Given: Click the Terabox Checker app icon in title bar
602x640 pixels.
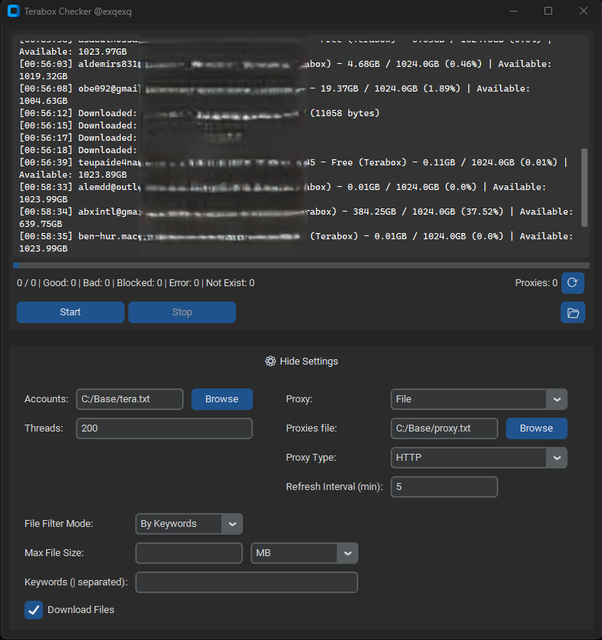Looking at the screenshot, I should click(13, 10).
